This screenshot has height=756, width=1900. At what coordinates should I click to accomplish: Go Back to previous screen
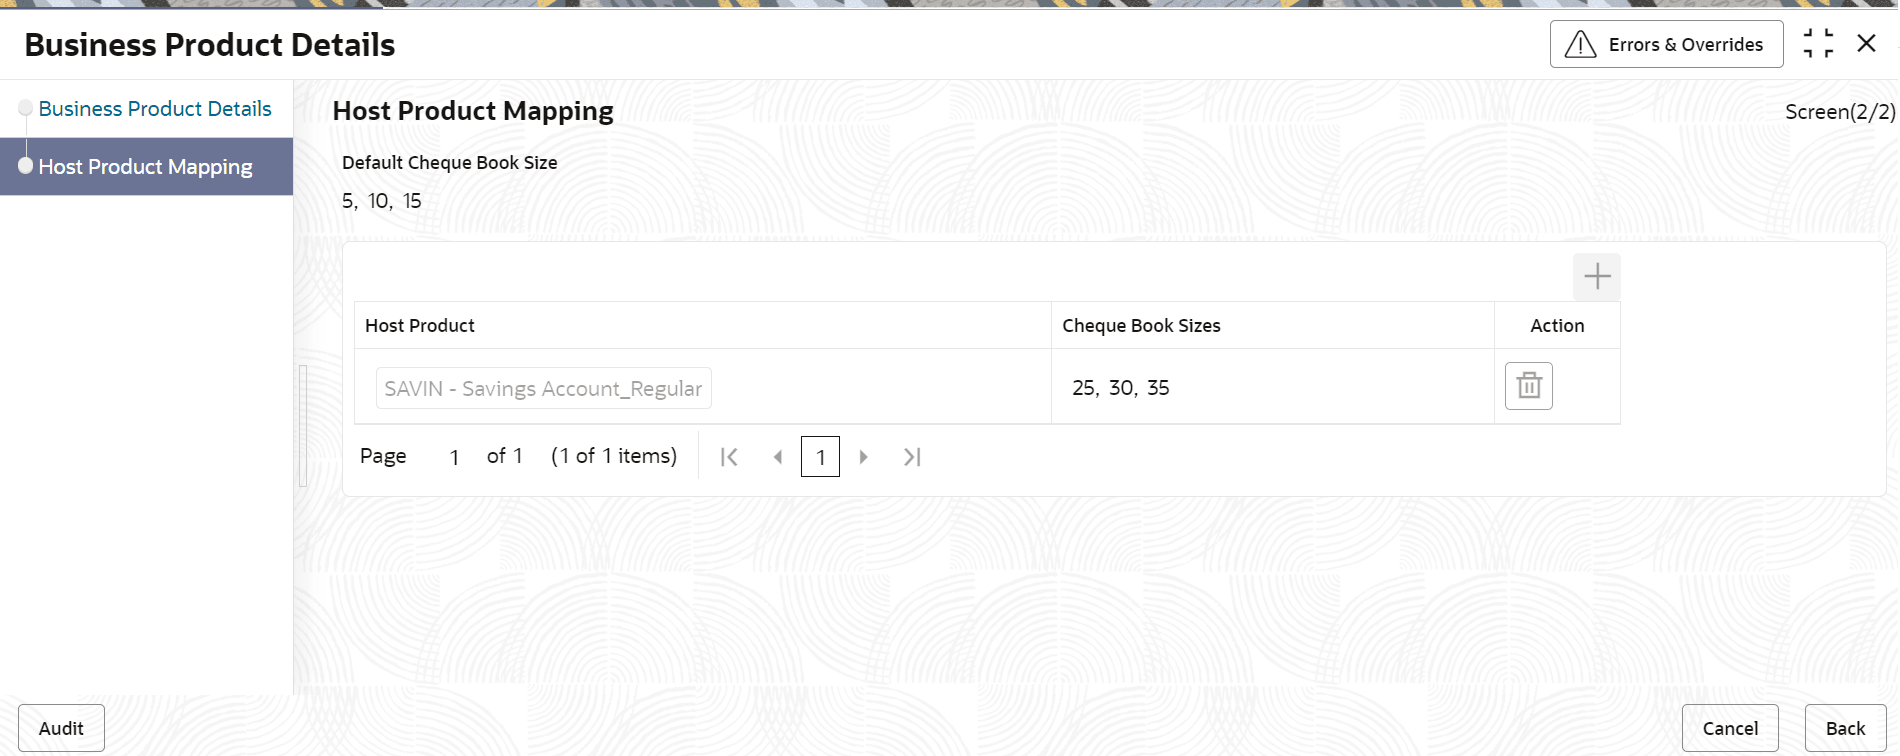coord(1845,729)
